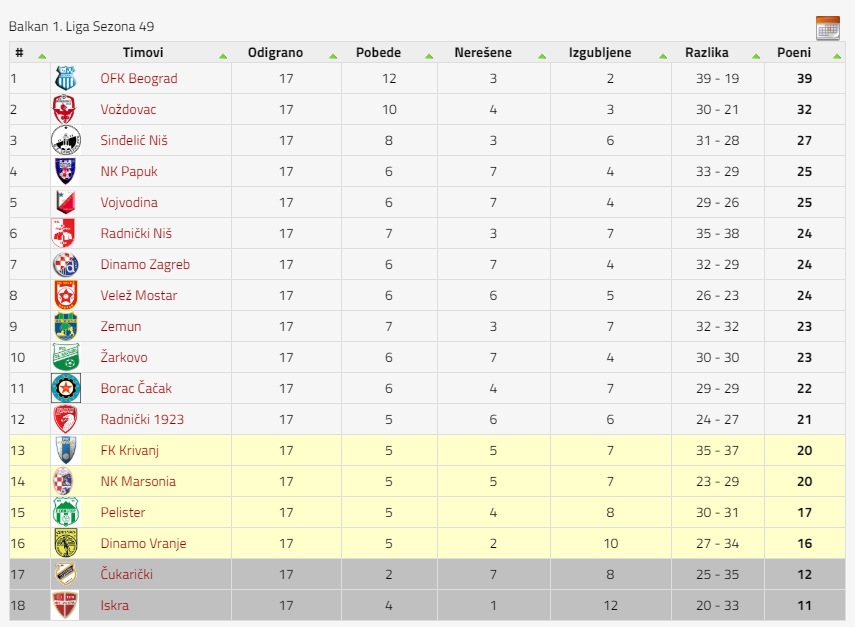Viewport: 855px width, 627px height.
Task: Open the Sinđelić Niš team link
Action: click(134, 140)
